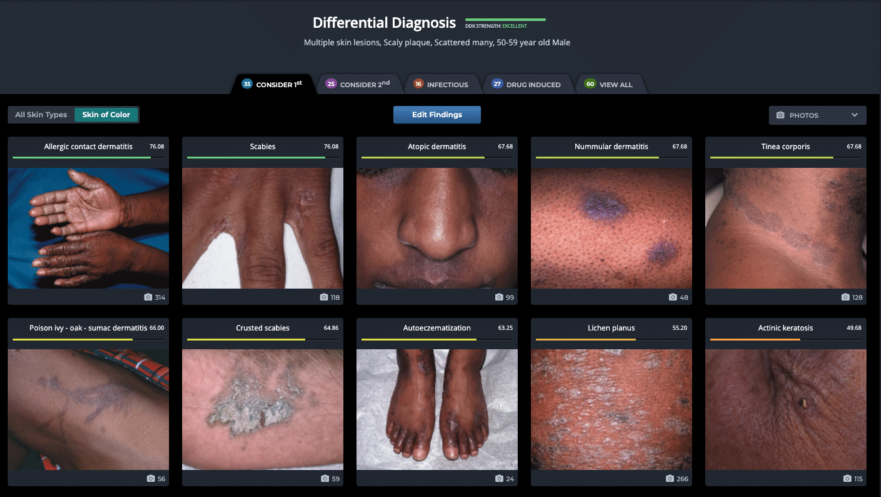
Task: Click camera icon on Crusted scabies card
Action: 324,478
